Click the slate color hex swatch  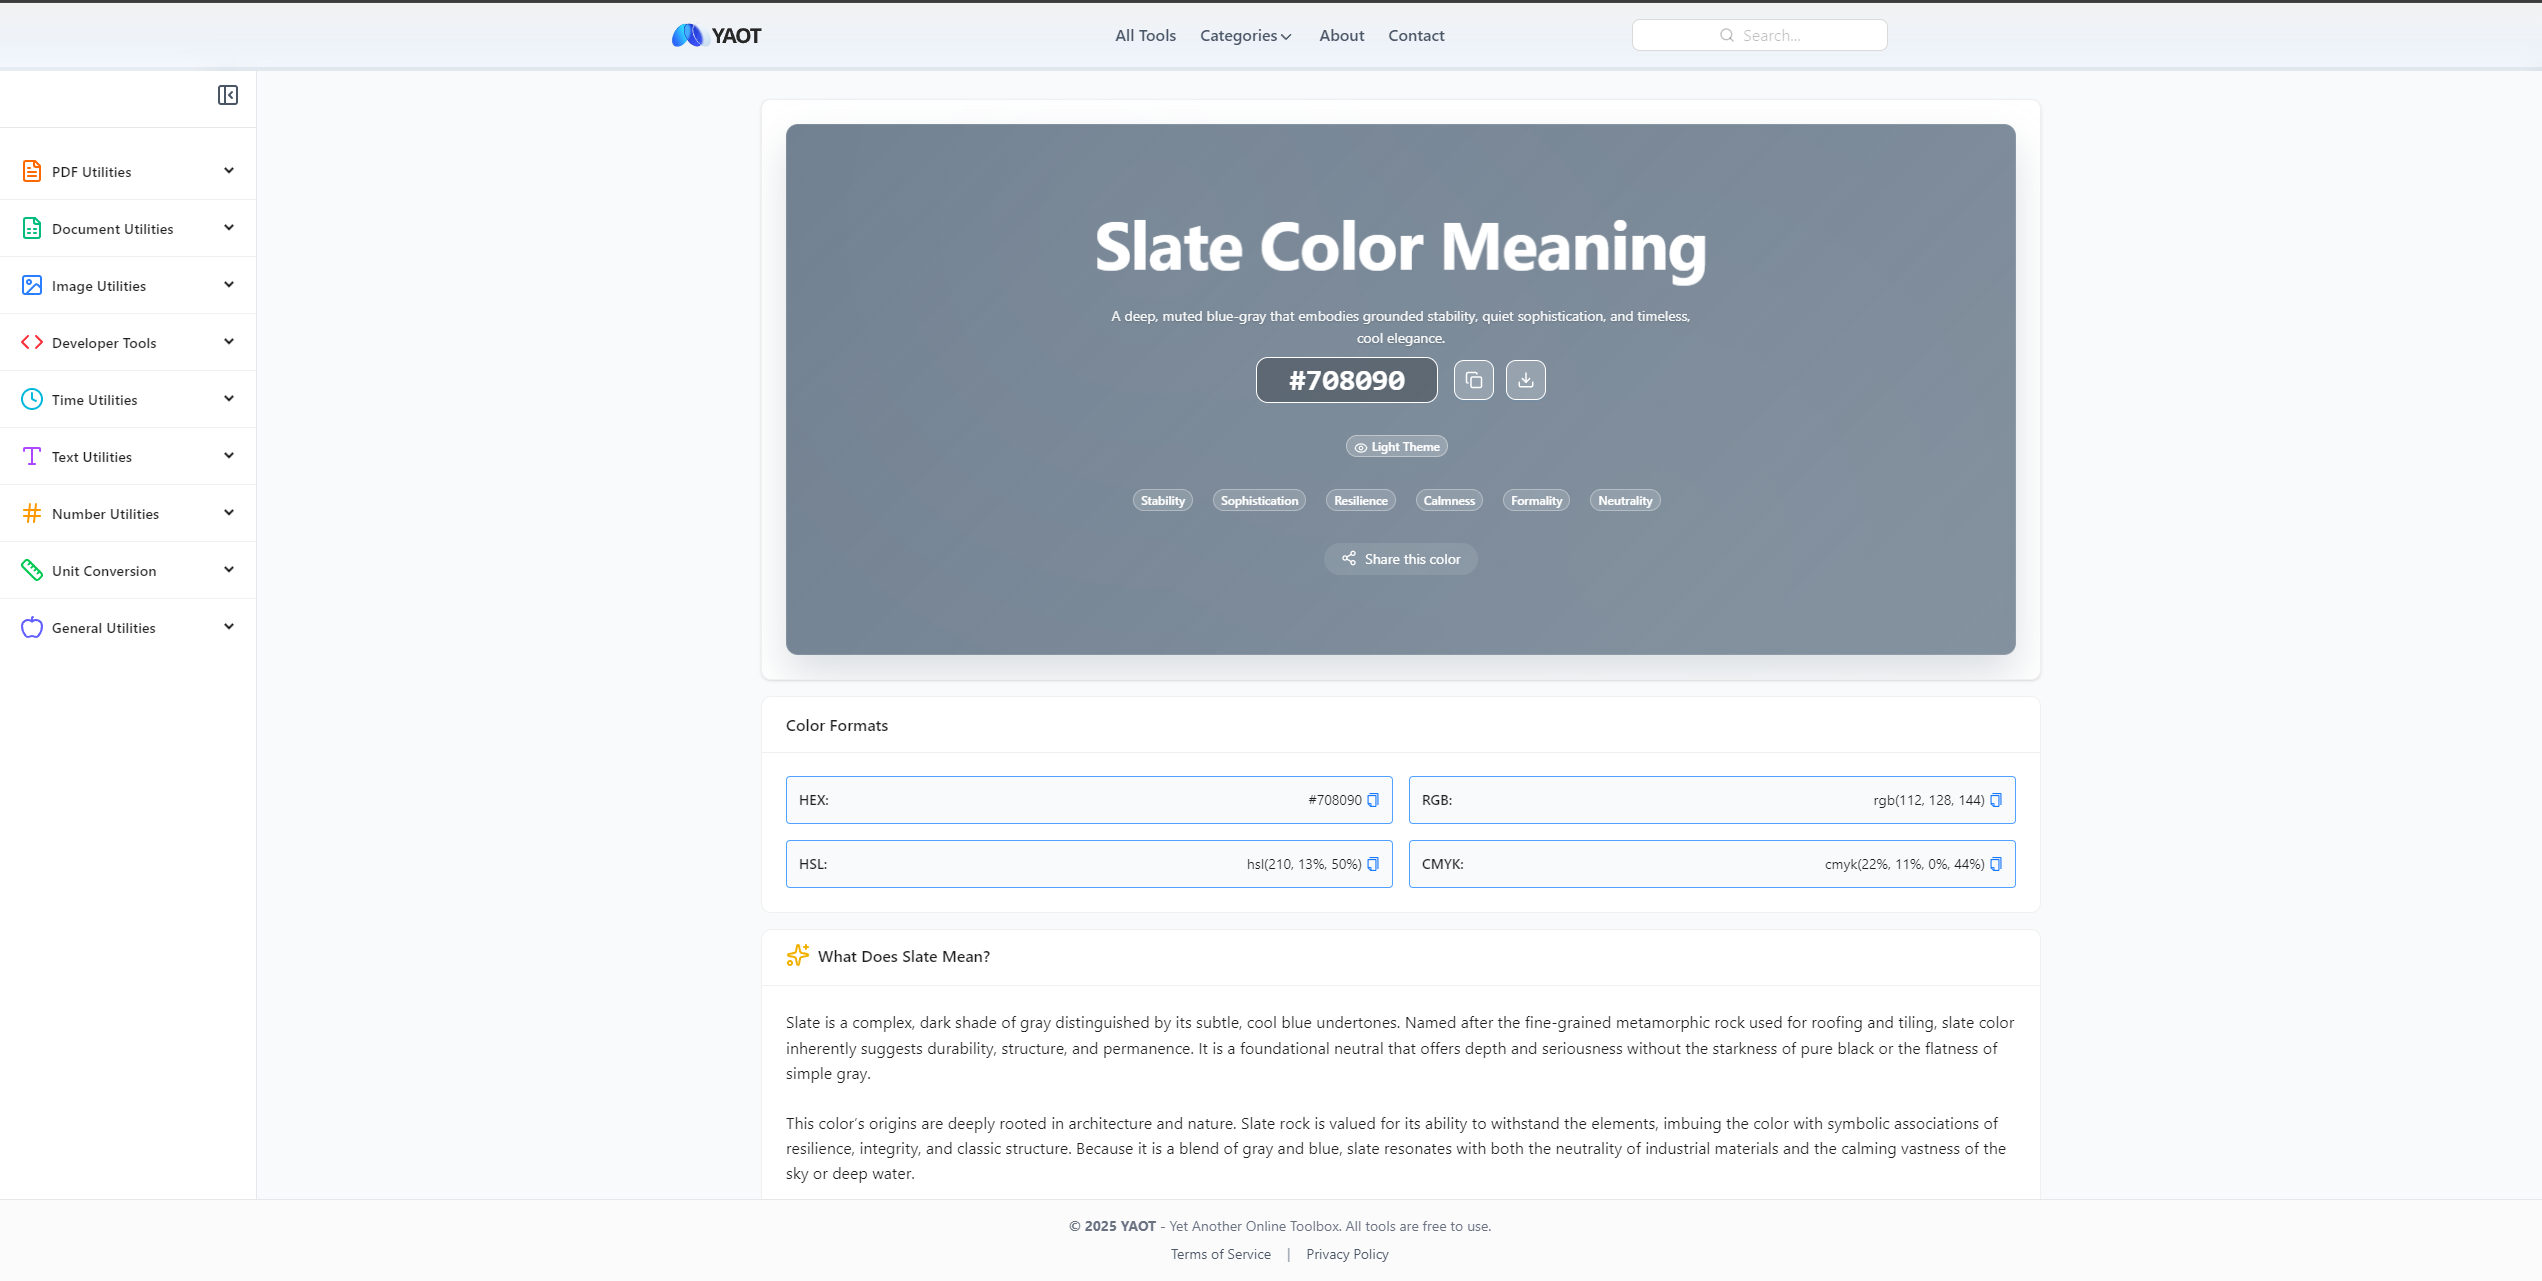click(1346, 380)
